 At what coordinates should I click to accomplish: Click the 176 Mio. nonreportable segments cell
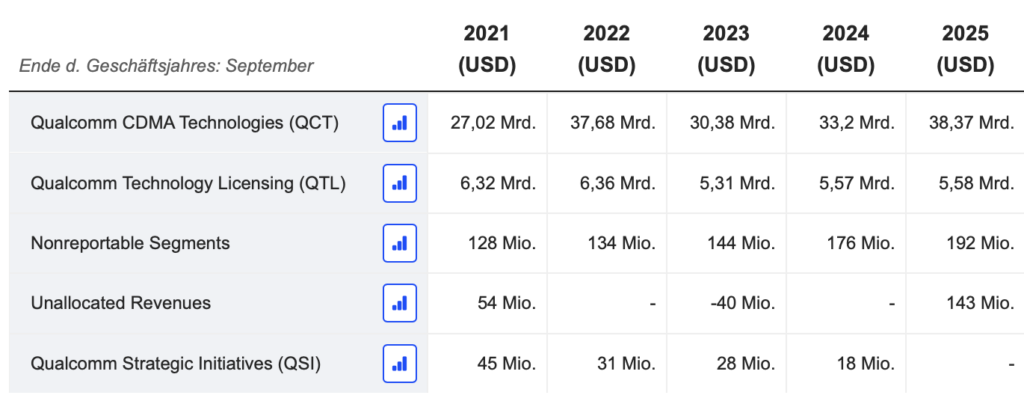pyautogui.click(x=861, y=244)
